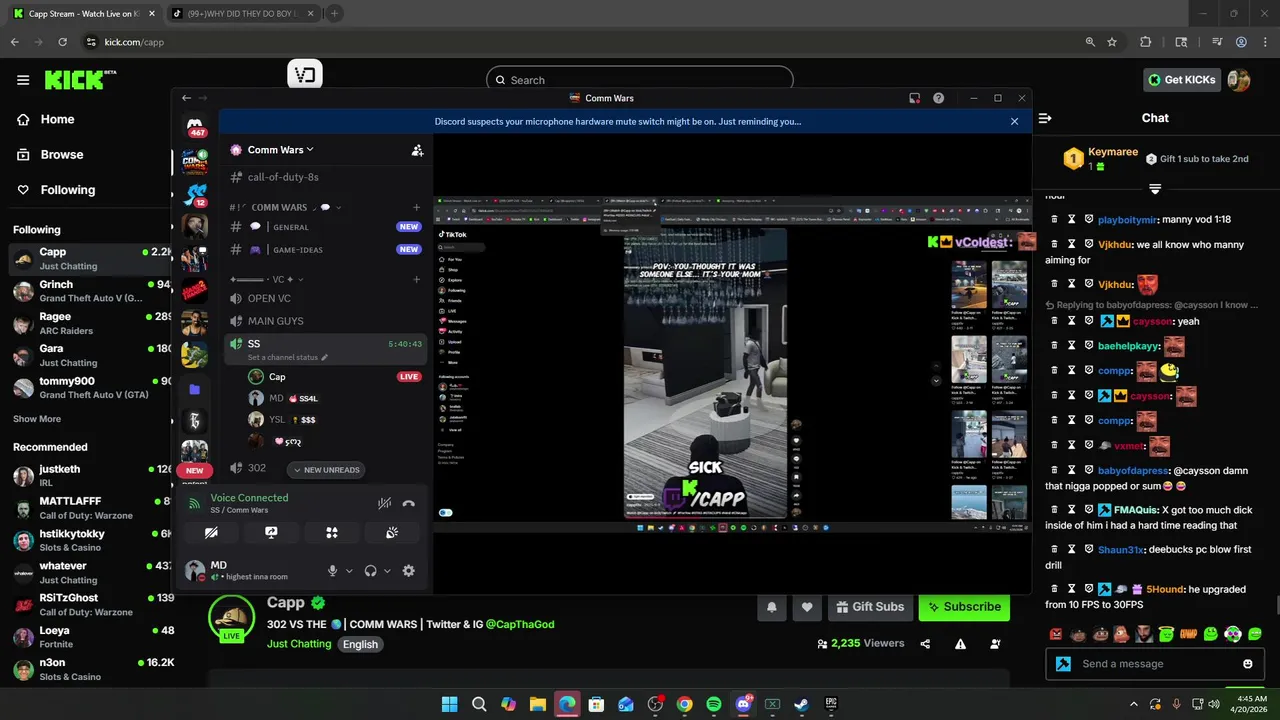Screen dimensions: 1280x720
Task: Add channel with plus next to COMM WARS category
Action: 417,207
